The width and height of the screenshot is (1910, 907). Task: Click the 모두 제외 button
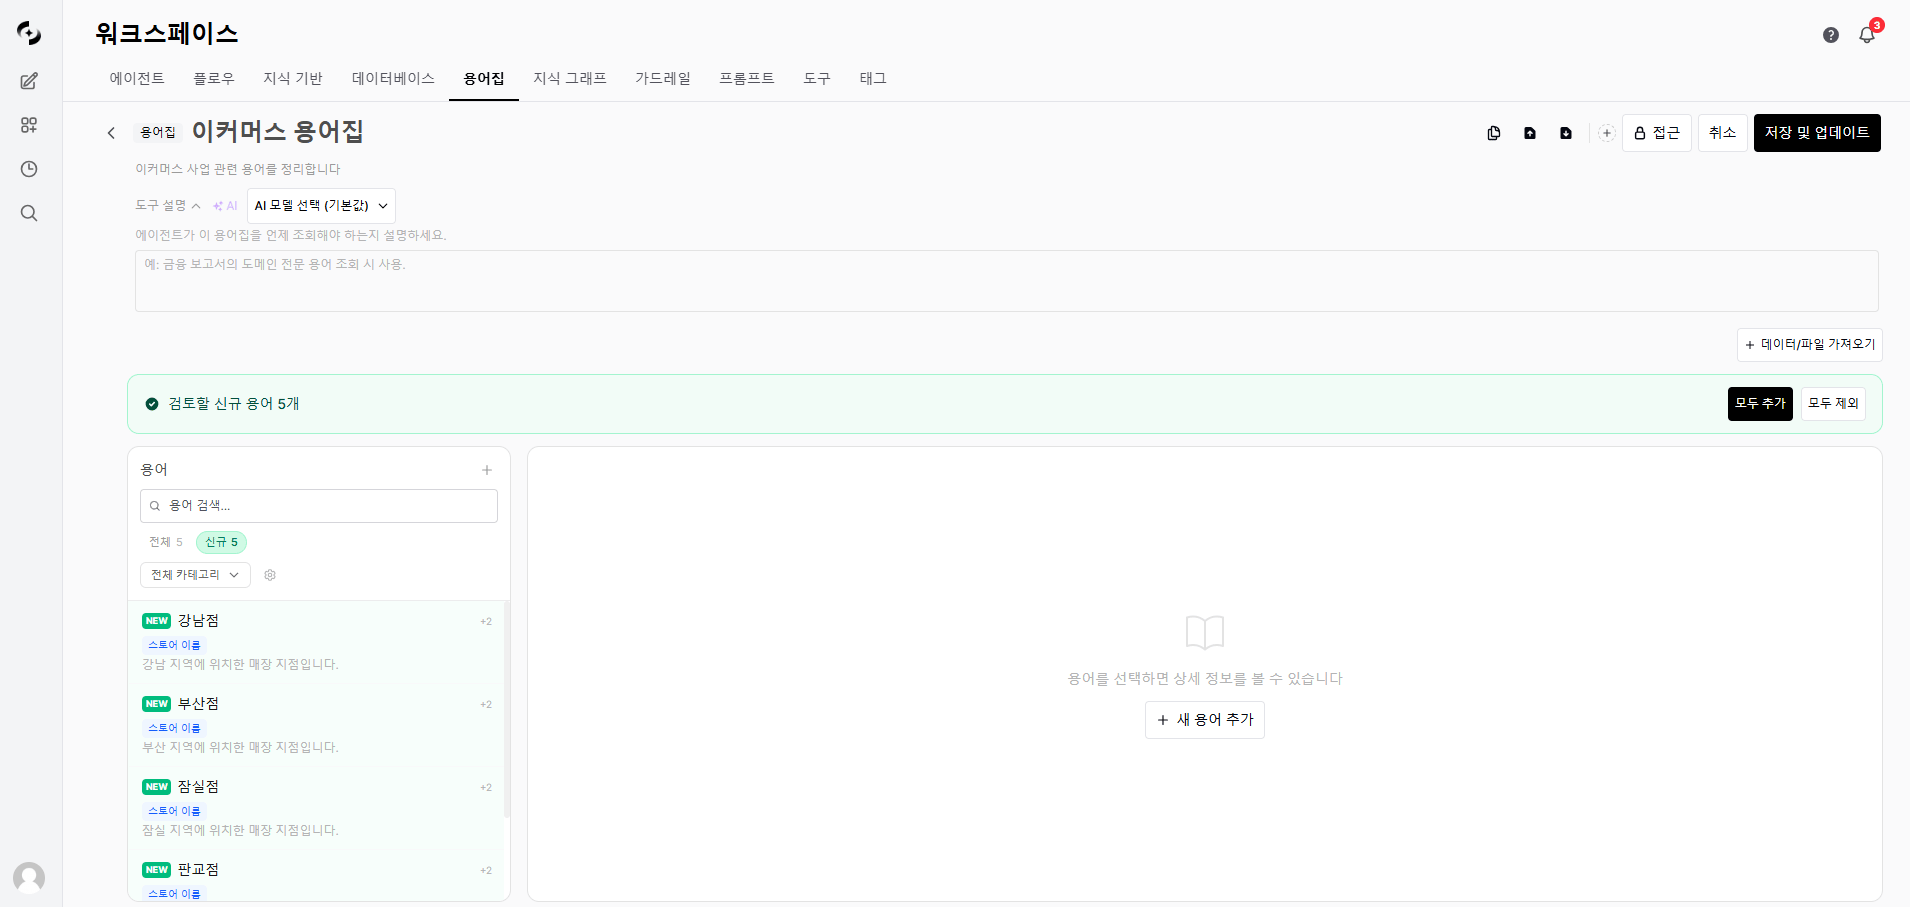1833,404
